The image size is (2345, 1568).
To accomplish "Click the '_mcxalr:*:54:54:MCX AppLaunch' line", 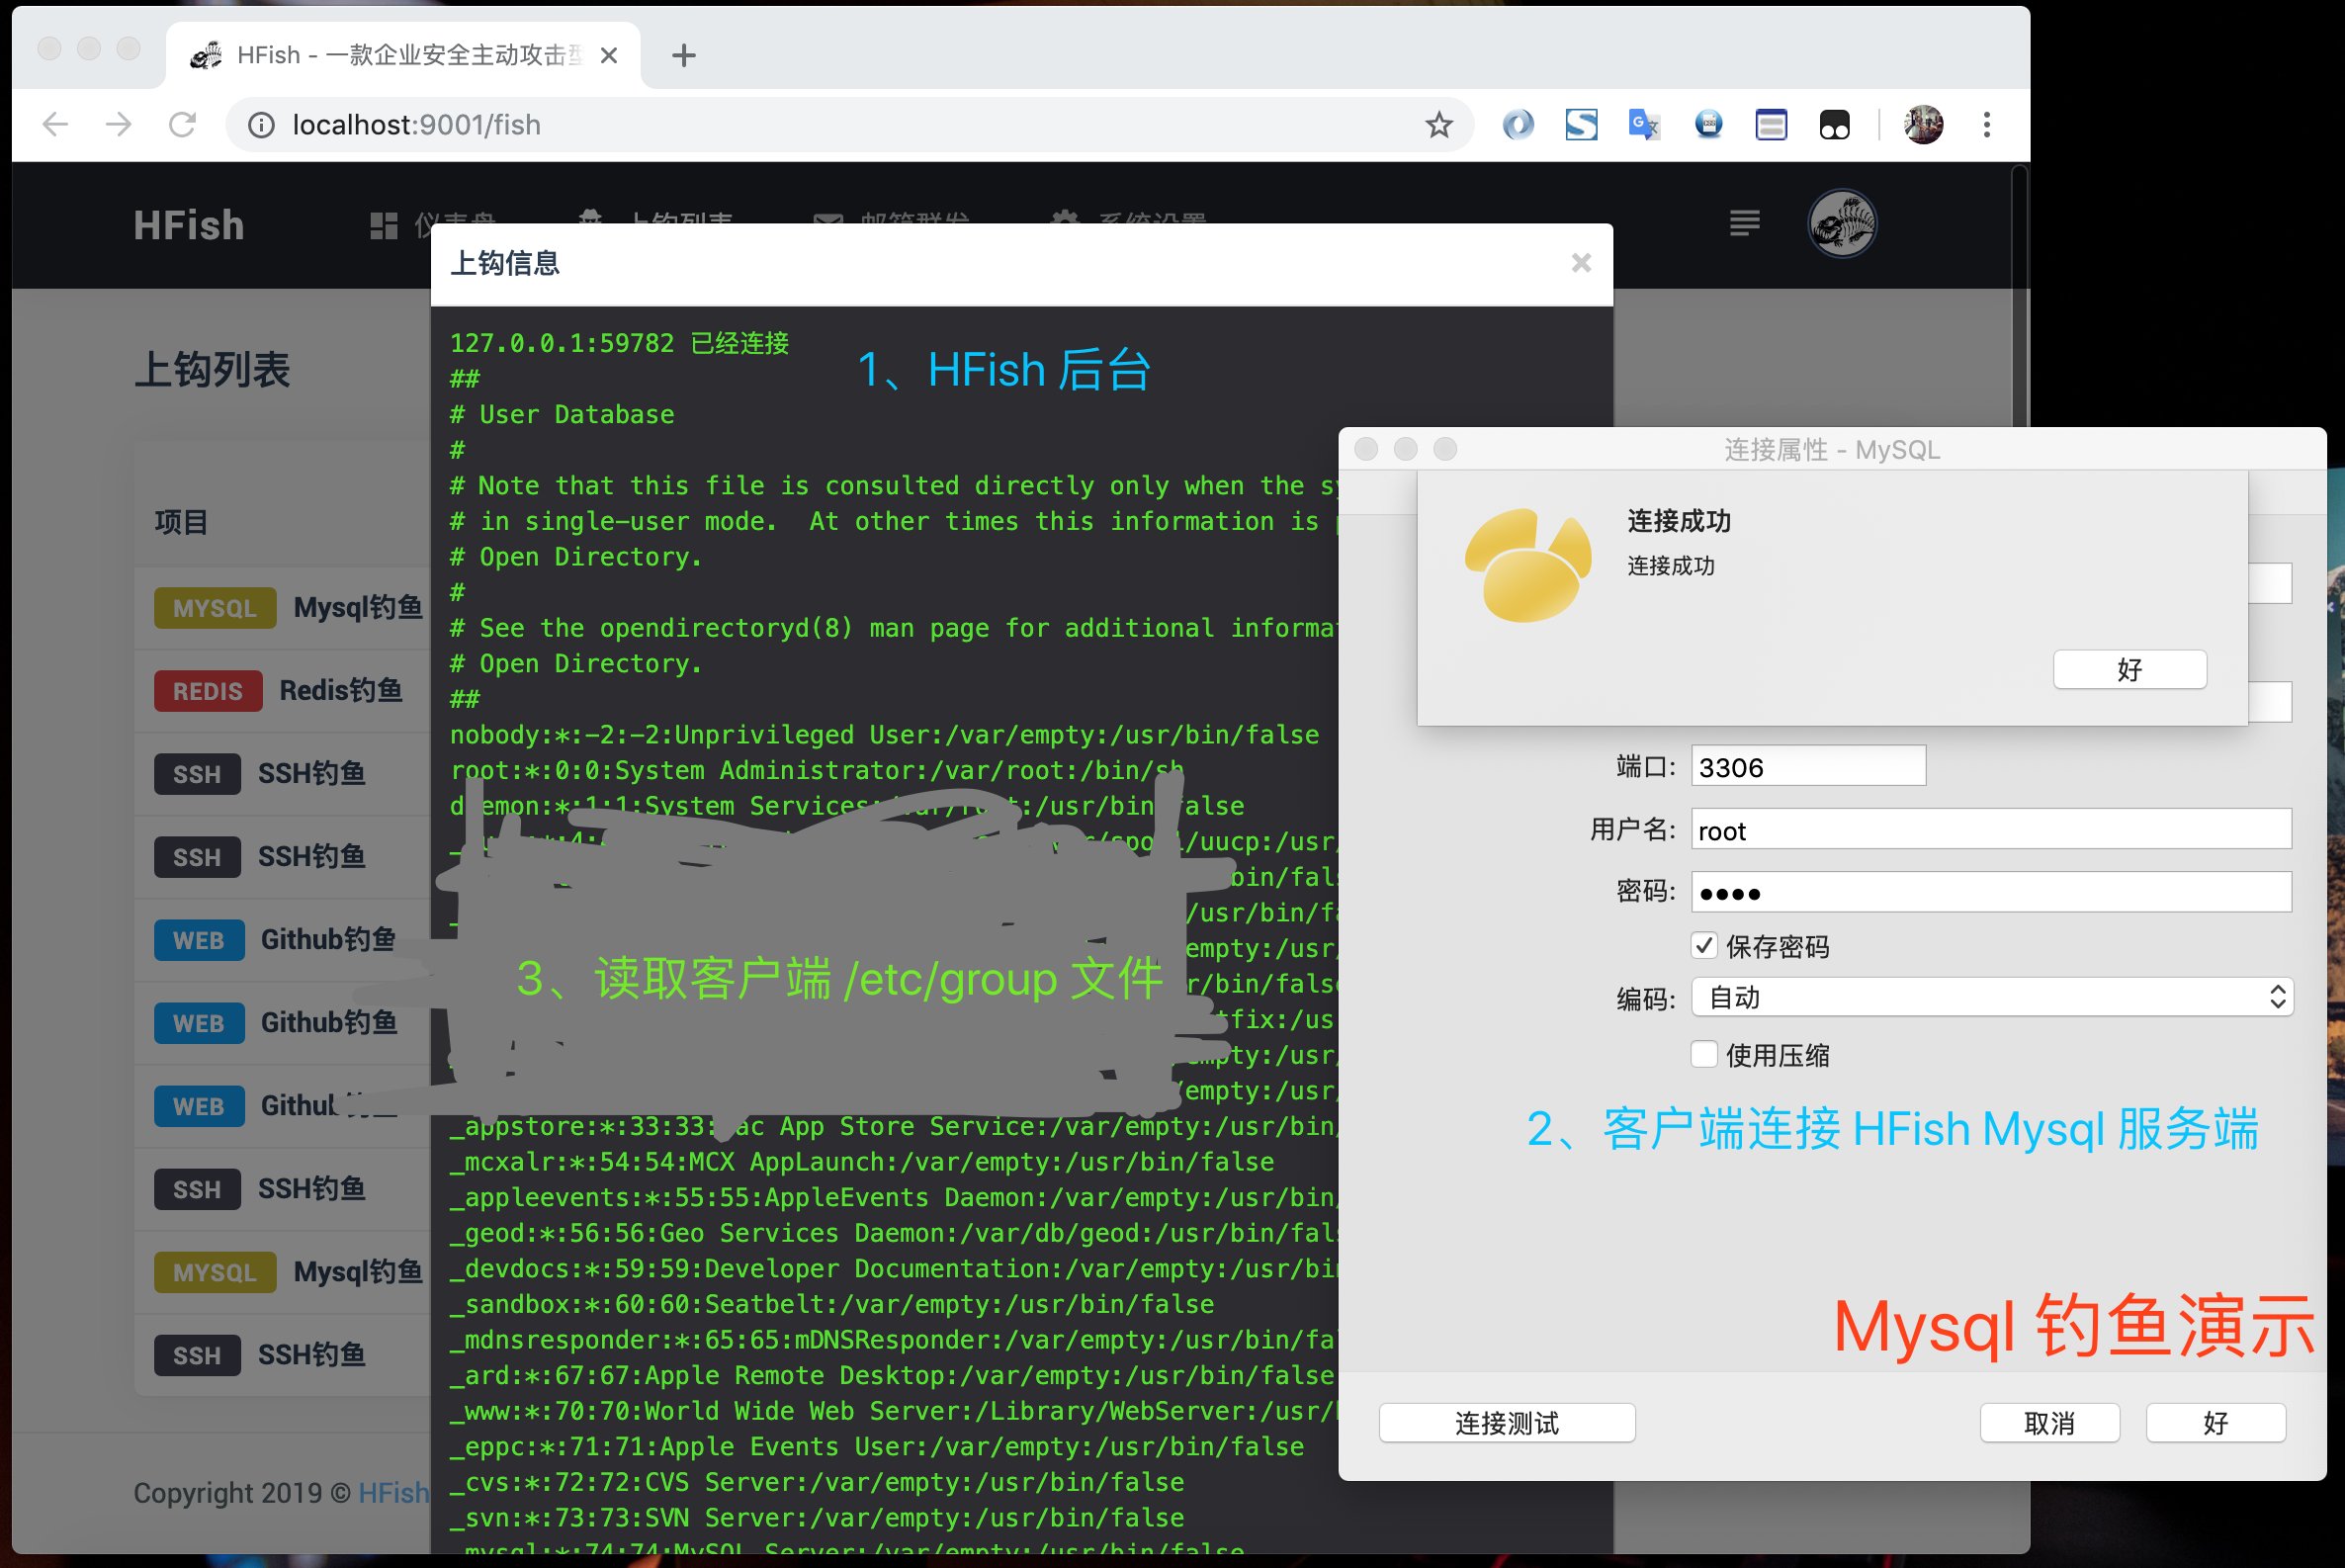I will pos(862,1162).
